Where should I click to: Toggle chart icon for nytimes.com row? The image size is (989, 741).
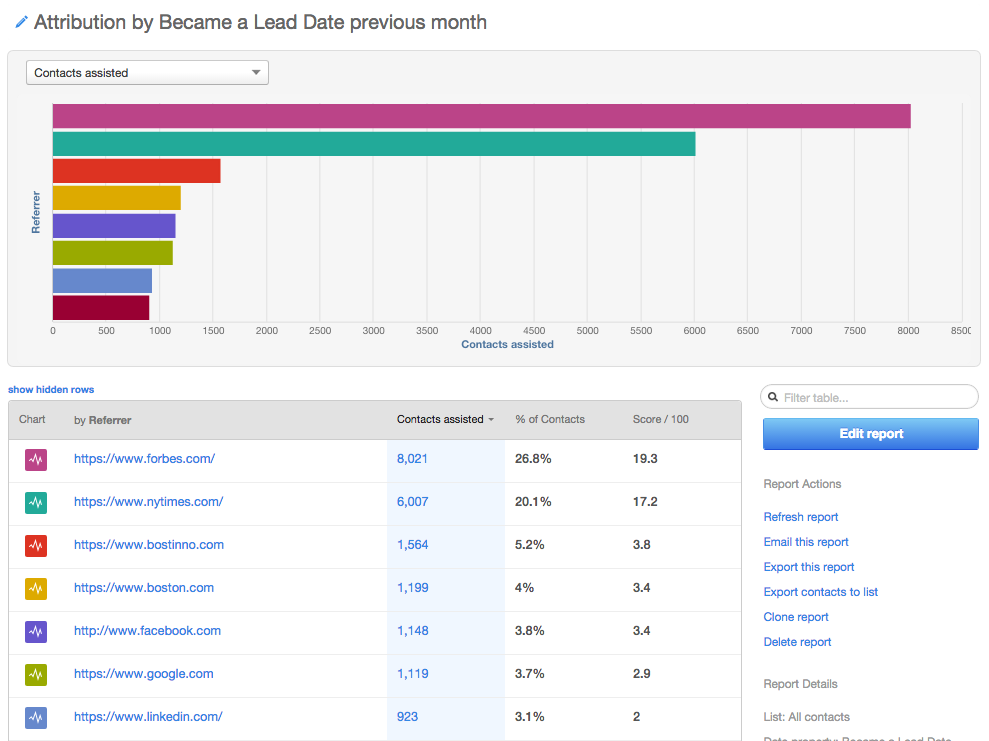click(x=36, y=503)
